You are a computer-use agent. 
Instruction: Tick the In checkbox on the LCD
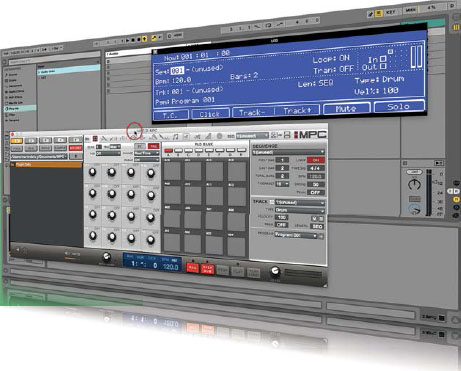[x=383, y=59]
